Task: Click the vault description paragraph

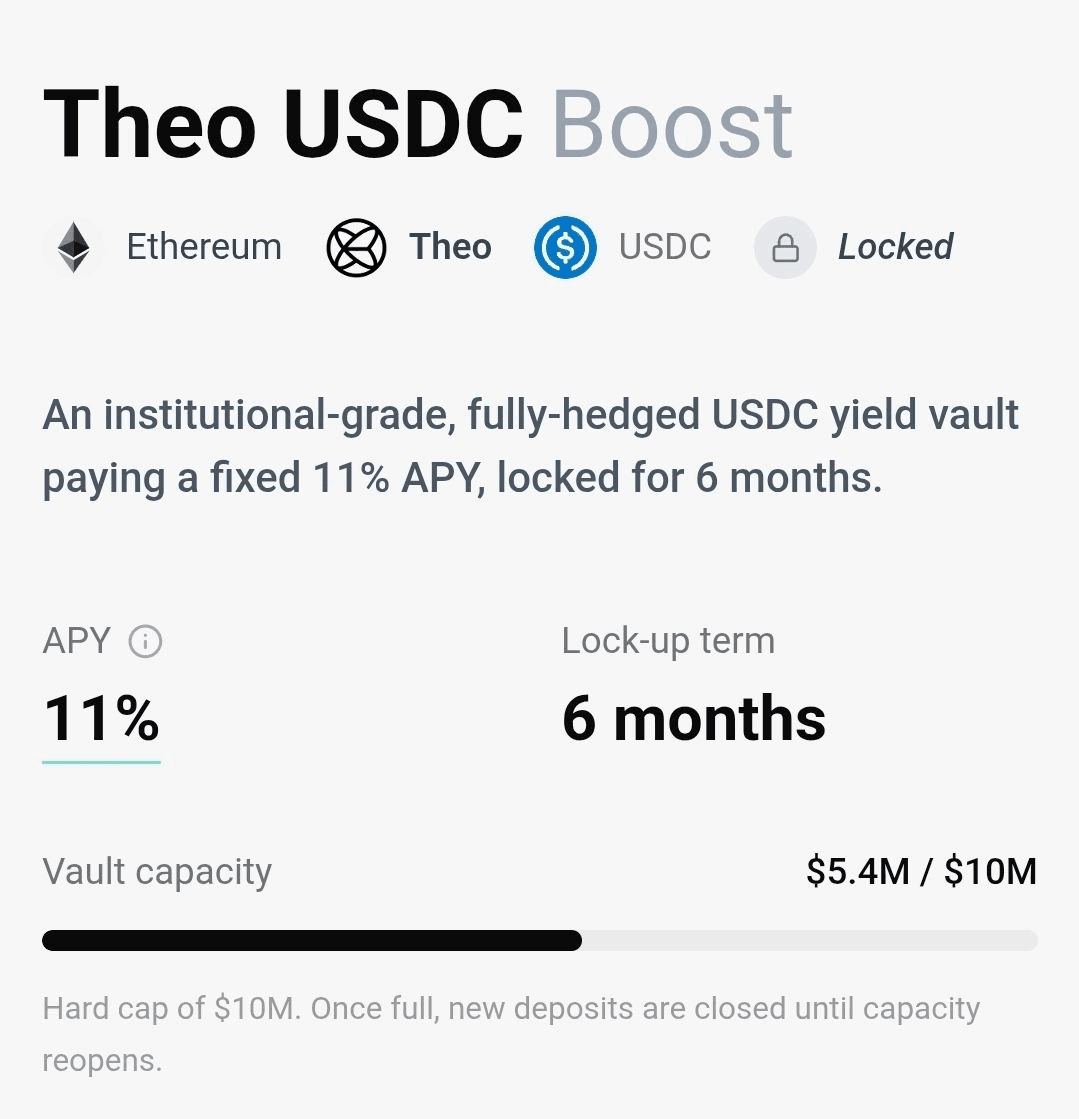Action: point(530,446)
